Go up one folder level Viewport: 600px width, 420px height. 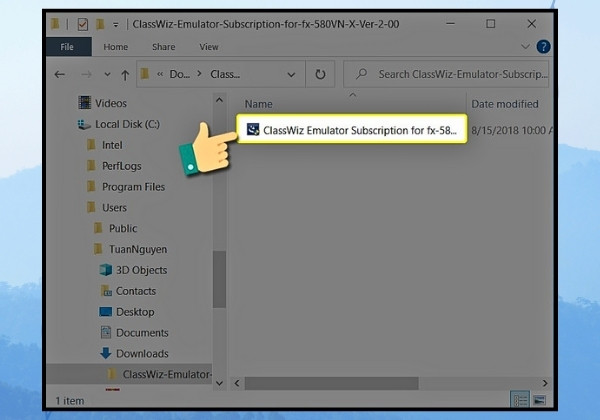[x=125, y=75]
